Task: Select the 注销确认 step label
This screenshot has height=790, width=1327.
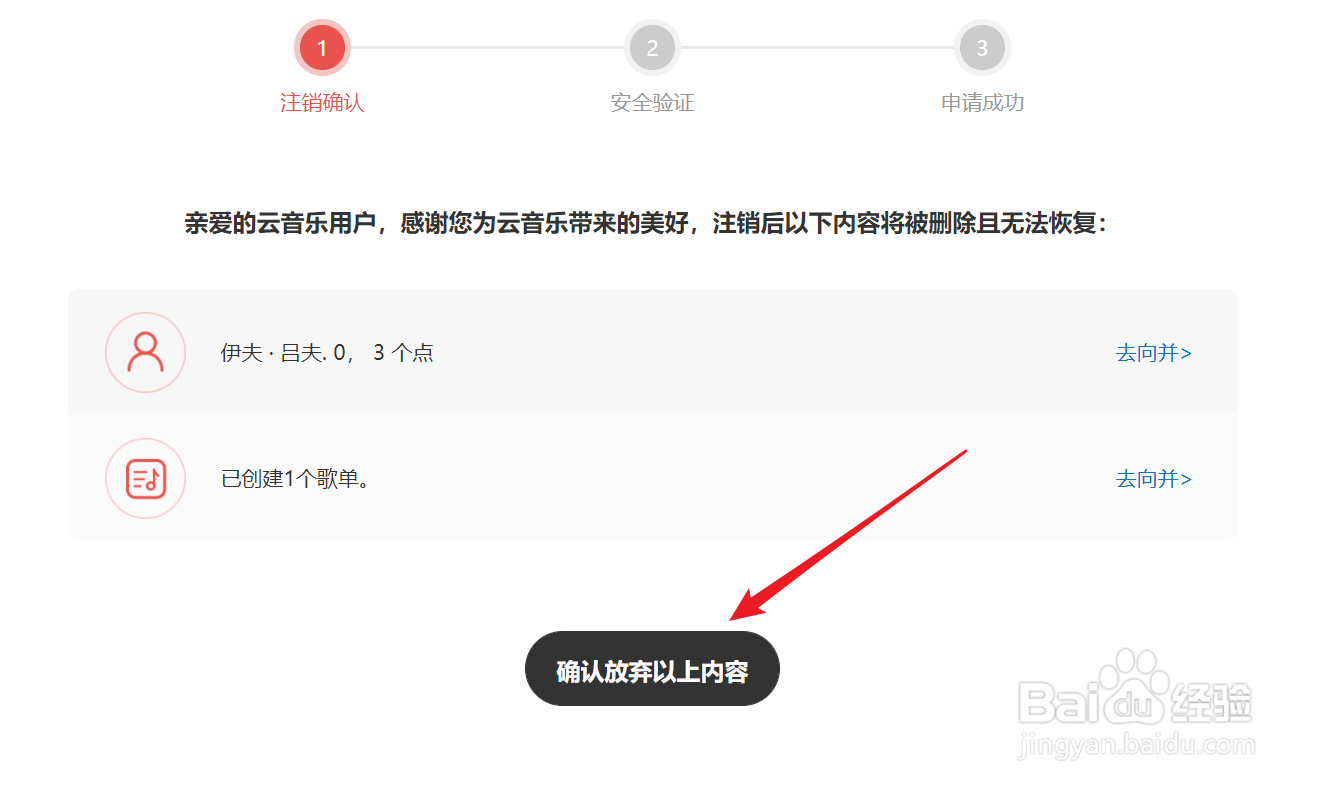Action: point(322,103)
